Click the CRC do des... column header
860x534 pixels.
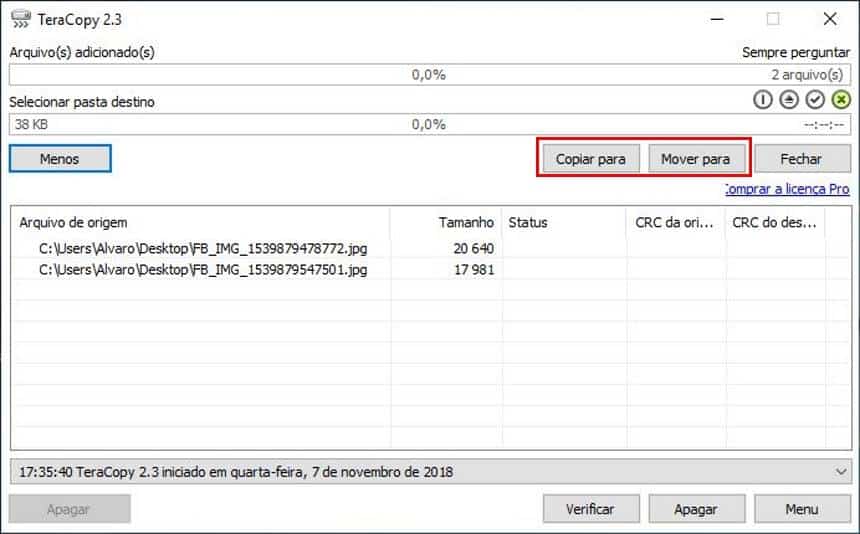[x=775, y=223]
